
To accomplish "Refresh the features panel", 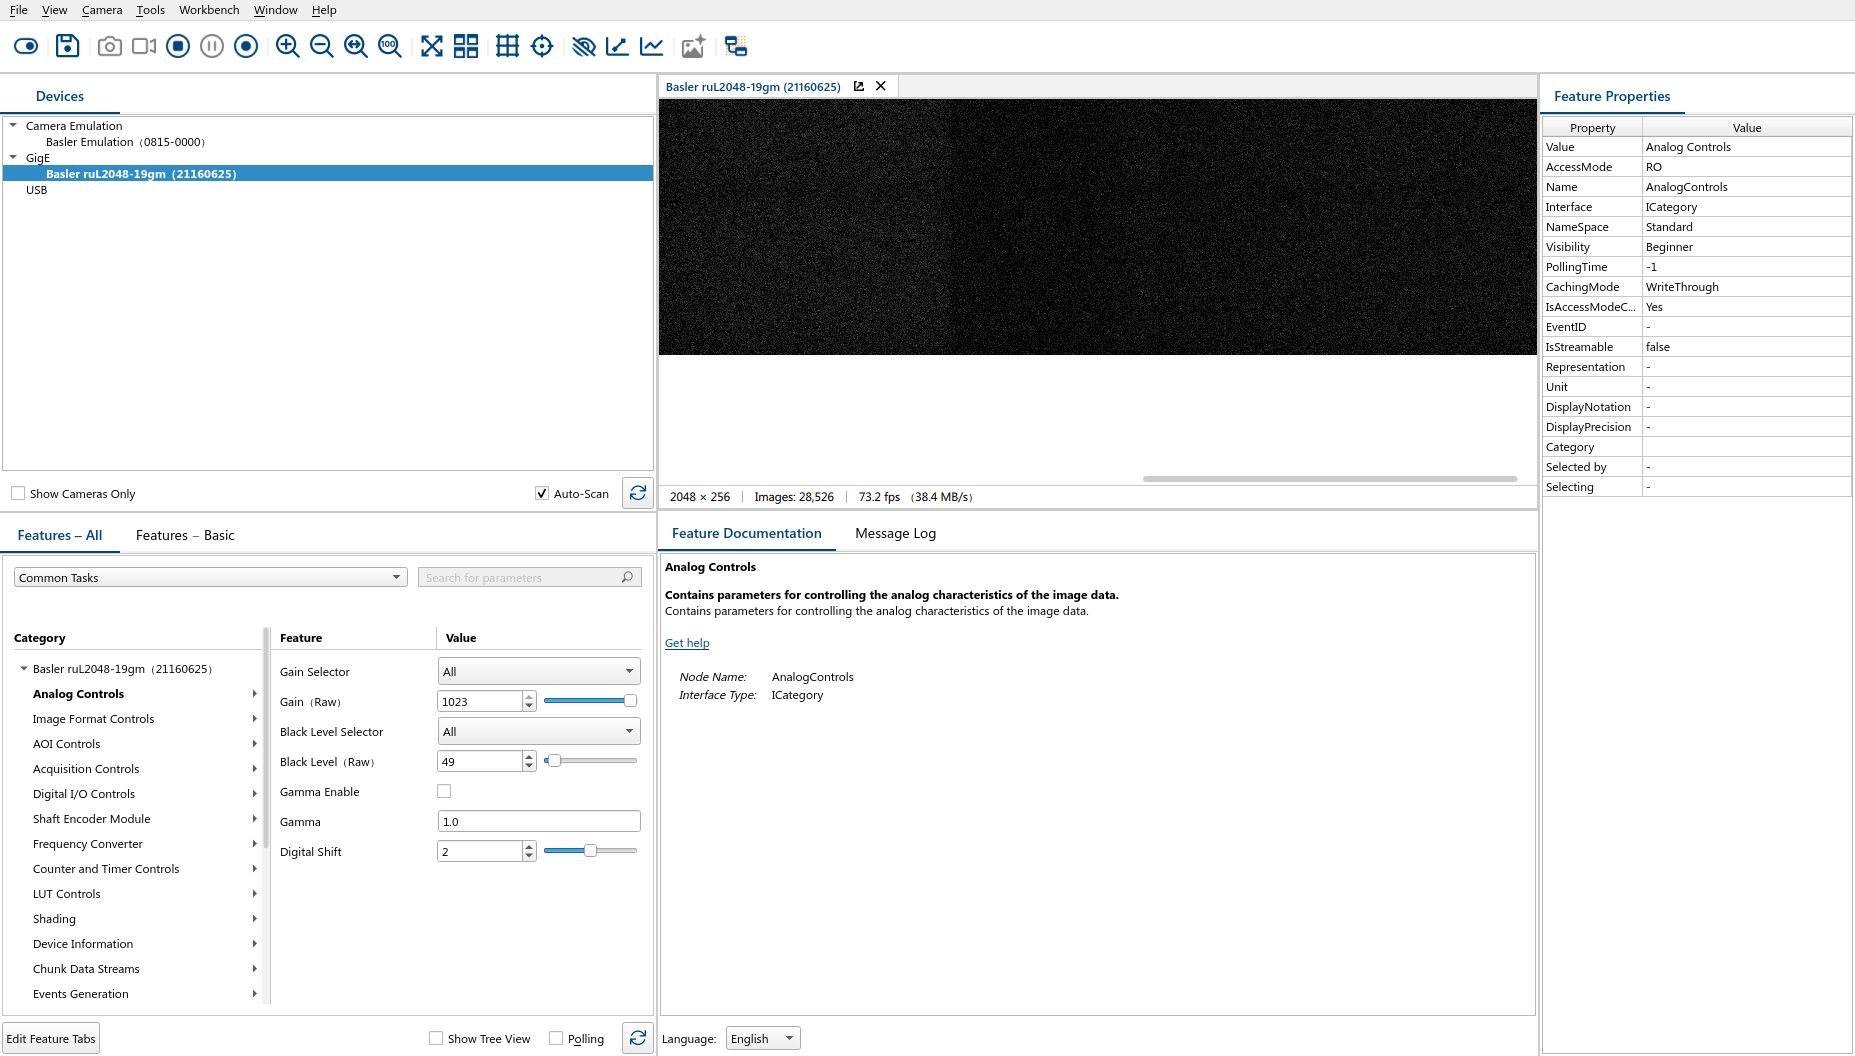I will [638, 1038].
